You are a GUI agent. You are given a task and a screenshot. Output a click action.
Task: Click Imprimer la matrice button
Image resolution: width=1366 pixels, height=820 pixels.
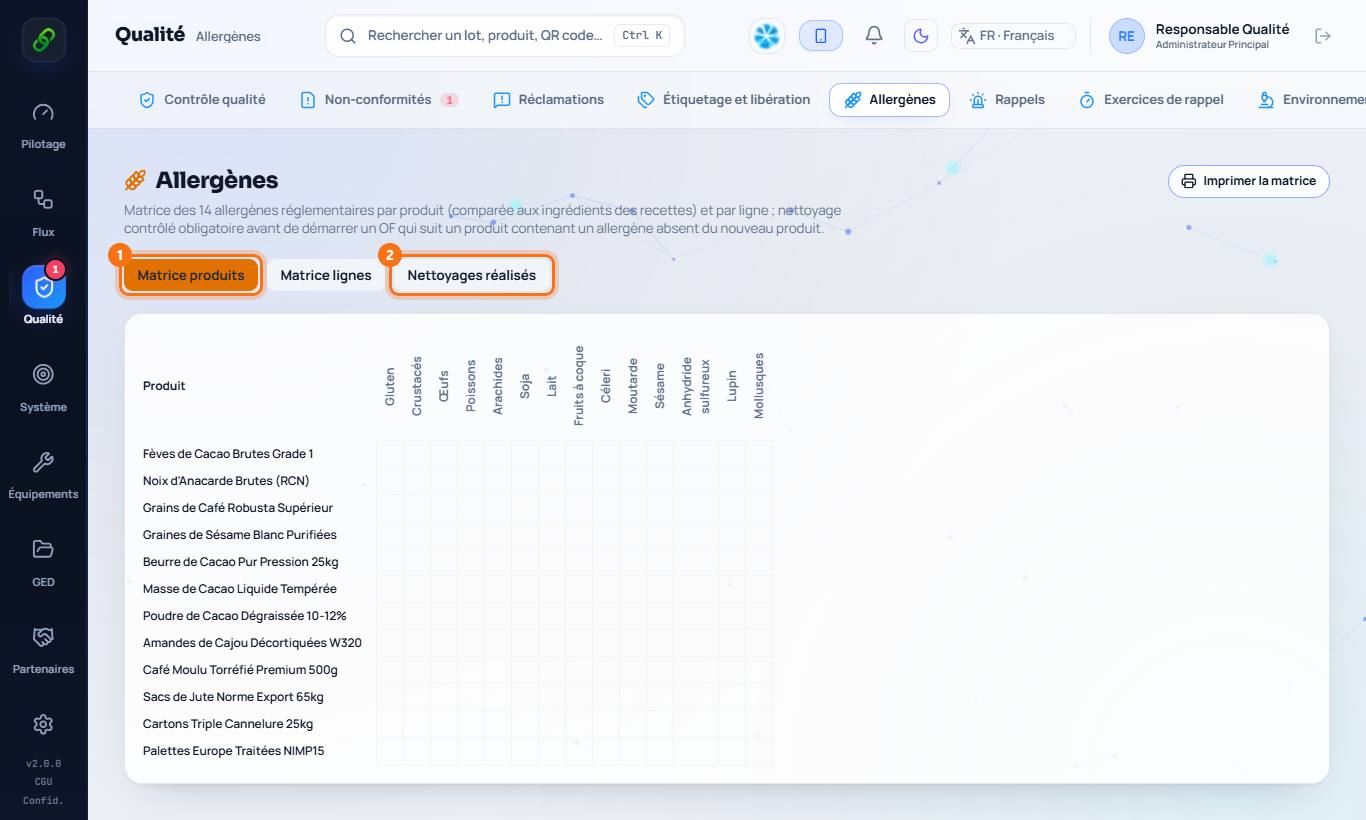coord(1249,181)
